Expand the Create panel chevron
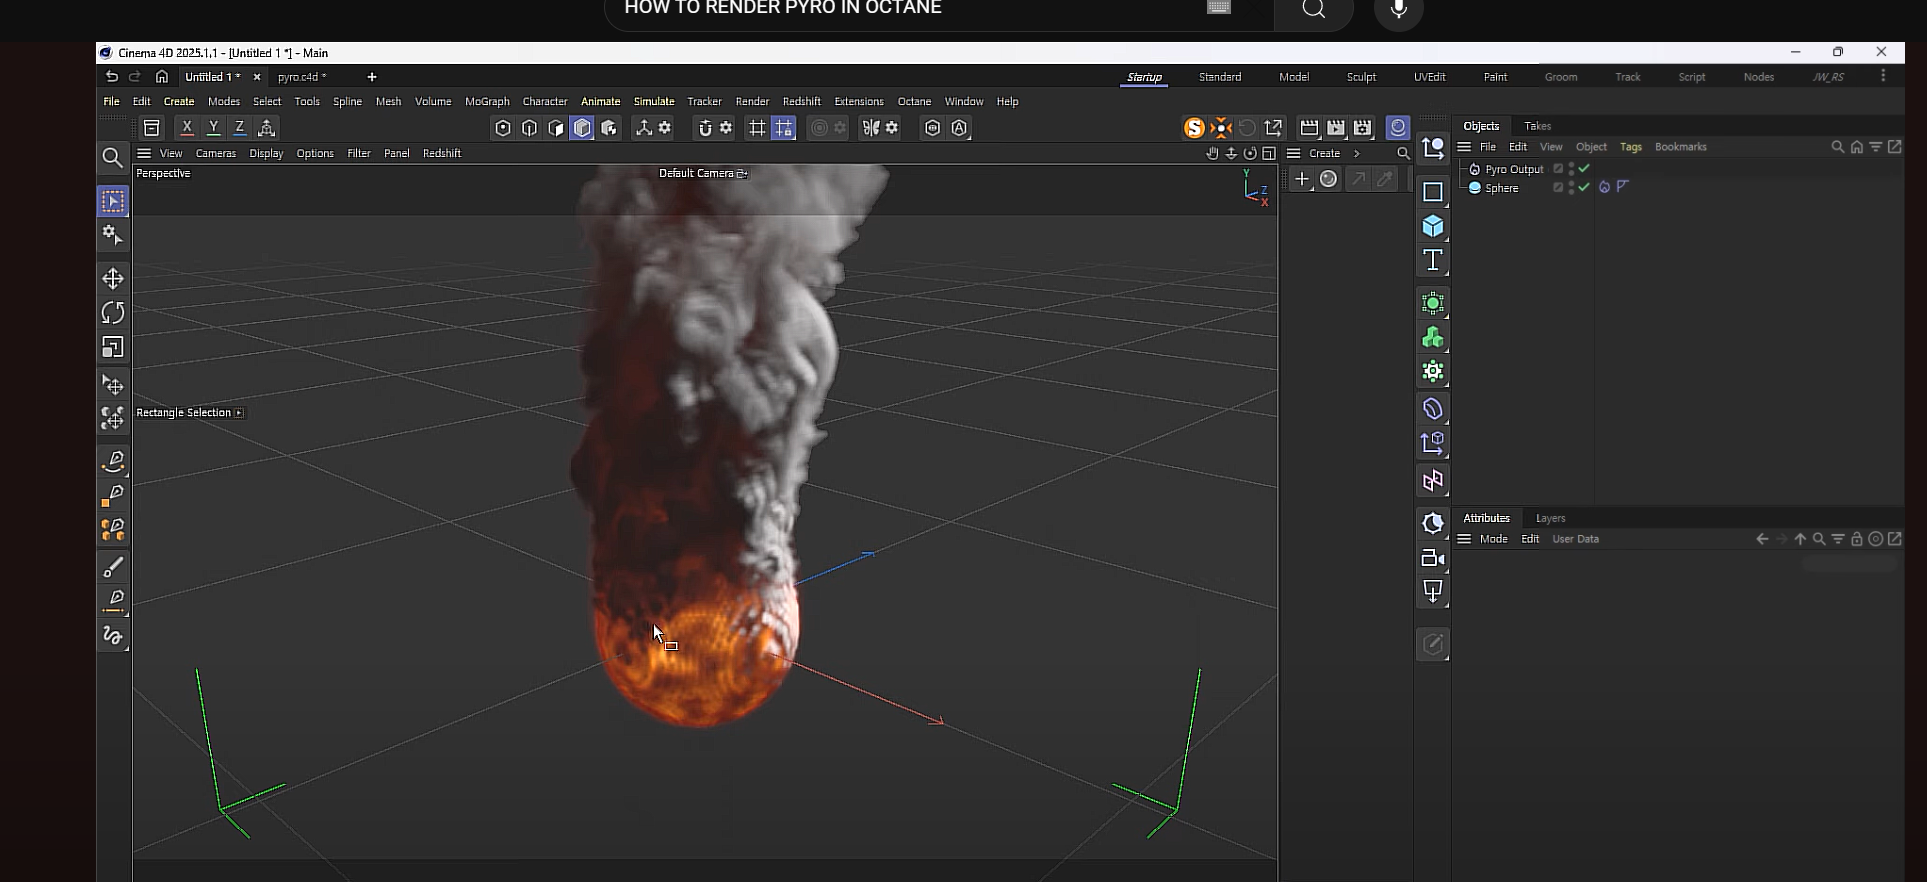 [1357, 154]
